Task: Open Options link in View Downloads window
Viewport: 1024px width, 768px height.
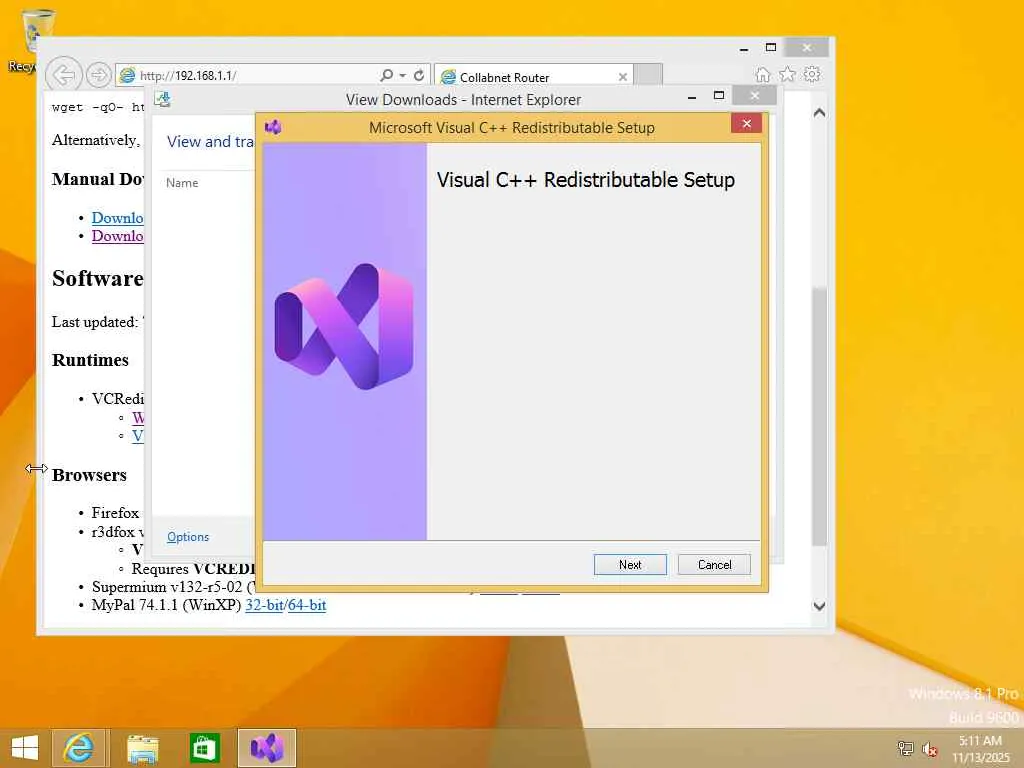Action: (x=187, y=537)
